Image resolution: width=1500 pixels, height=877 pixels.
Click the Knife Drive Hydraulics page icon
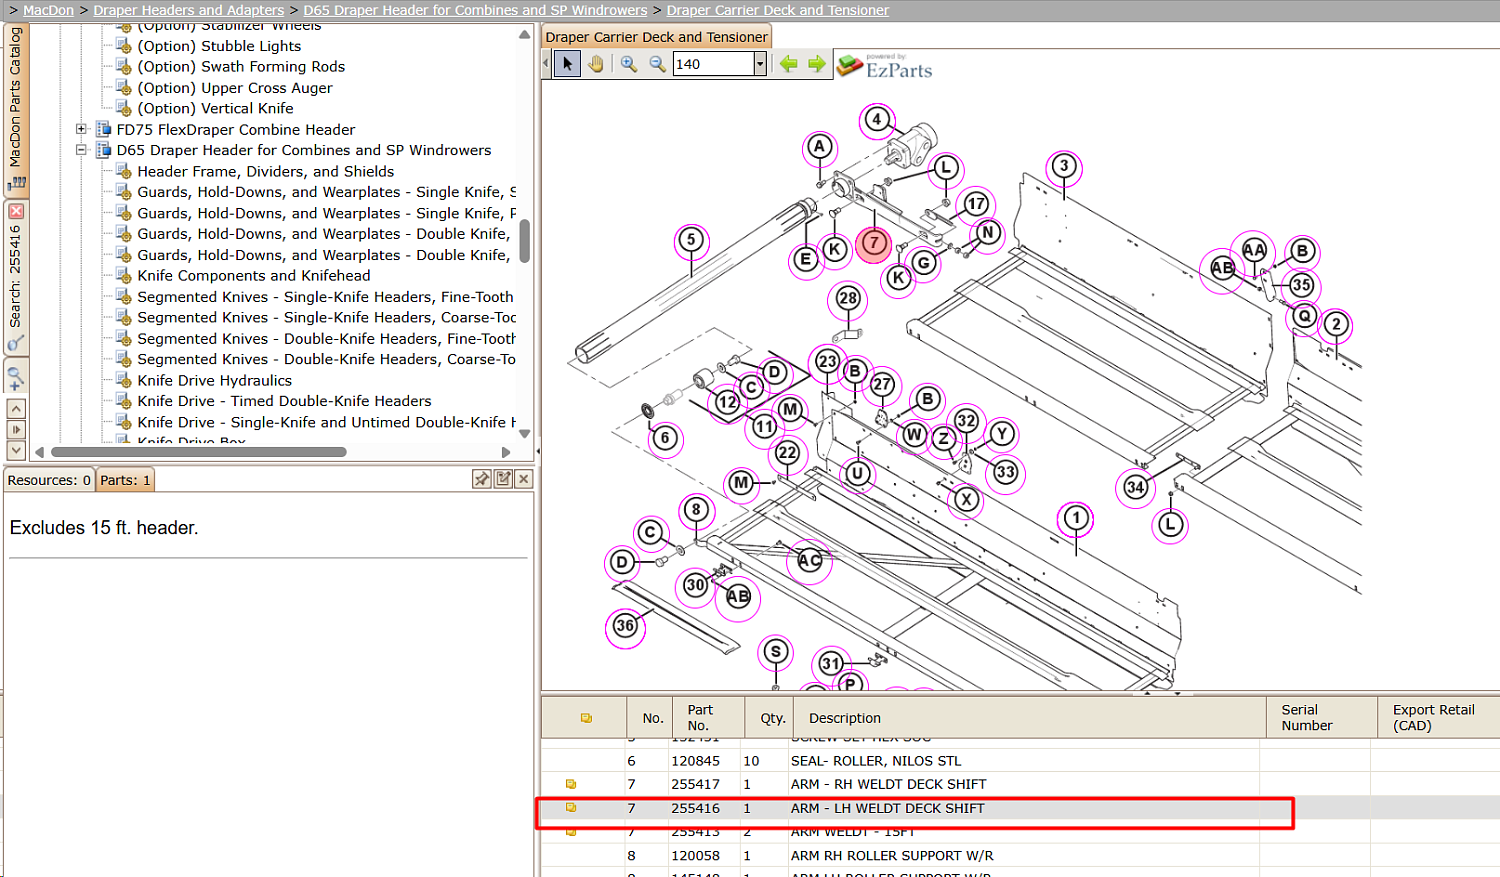point(124,380)
